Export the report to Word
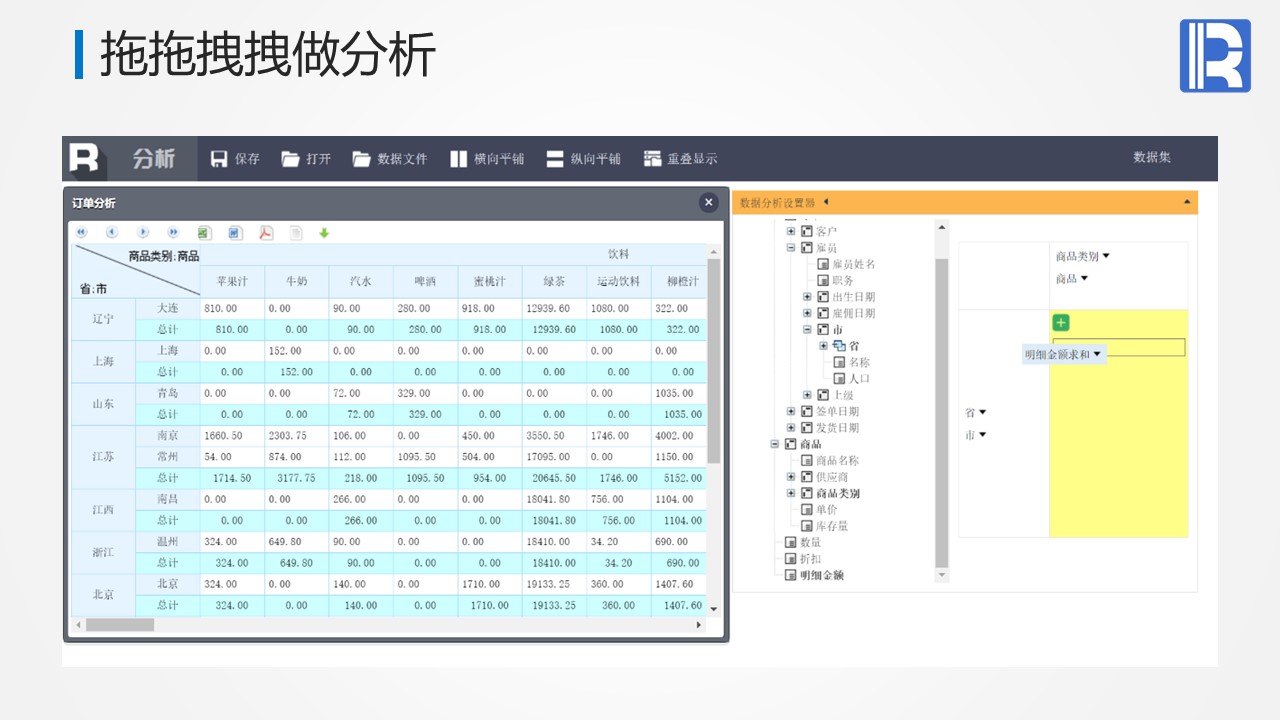Viewport: 1280px width, 720px height. click(235, 233)
